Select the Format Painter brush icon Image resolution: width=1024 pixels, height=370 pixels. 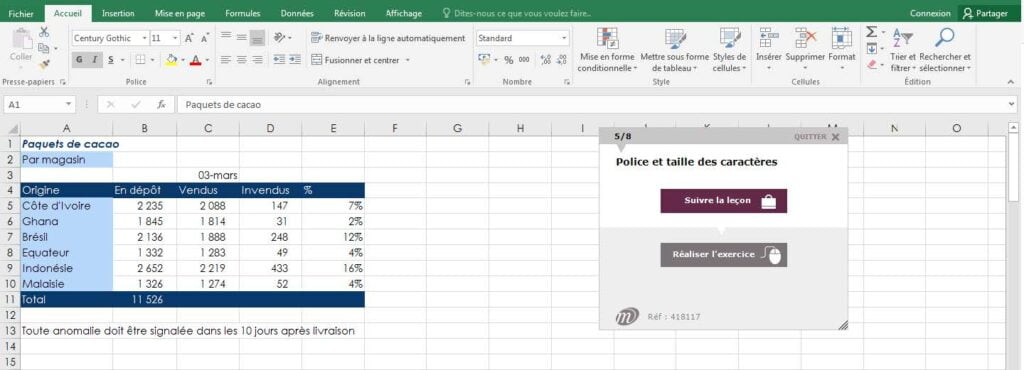44,64
